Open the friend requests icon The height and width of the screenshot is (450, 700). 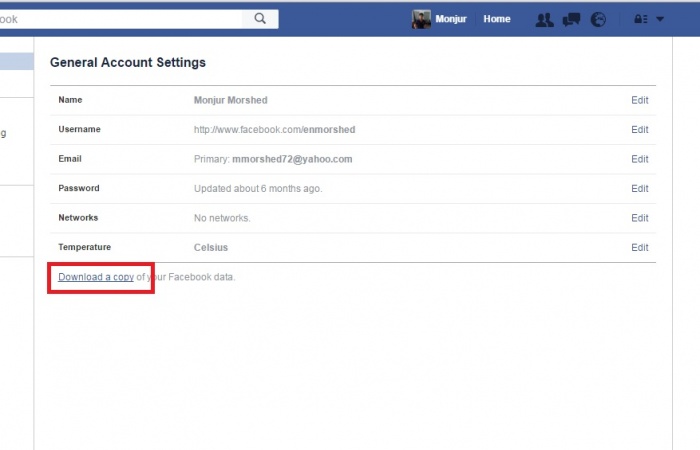(x=545, y=20)
